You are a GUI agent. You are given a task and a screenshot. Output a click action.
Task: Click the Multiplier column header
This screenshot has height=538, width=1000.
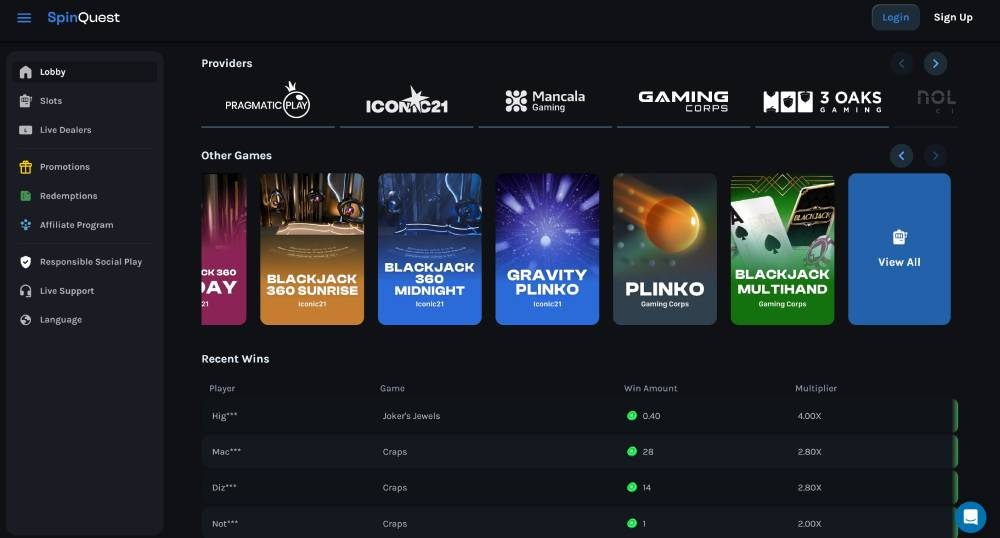coord(816,388)
